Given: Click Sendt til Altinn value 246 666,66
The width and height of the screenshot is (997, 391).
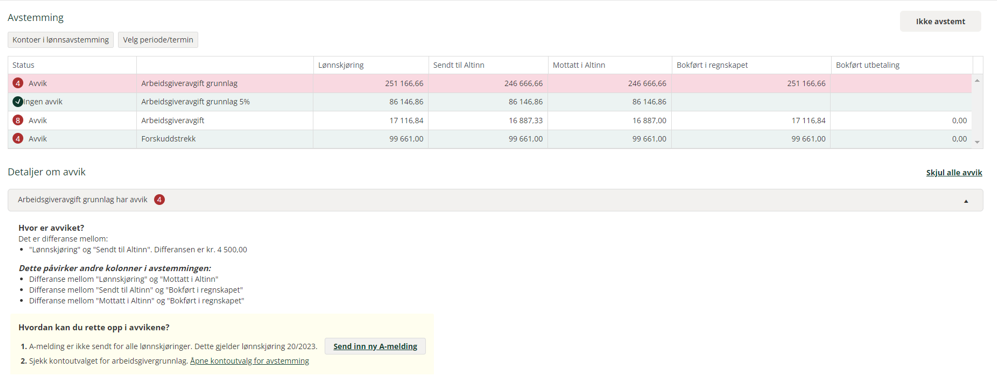Looking at the screenshot, I should [x=524, y=83].
